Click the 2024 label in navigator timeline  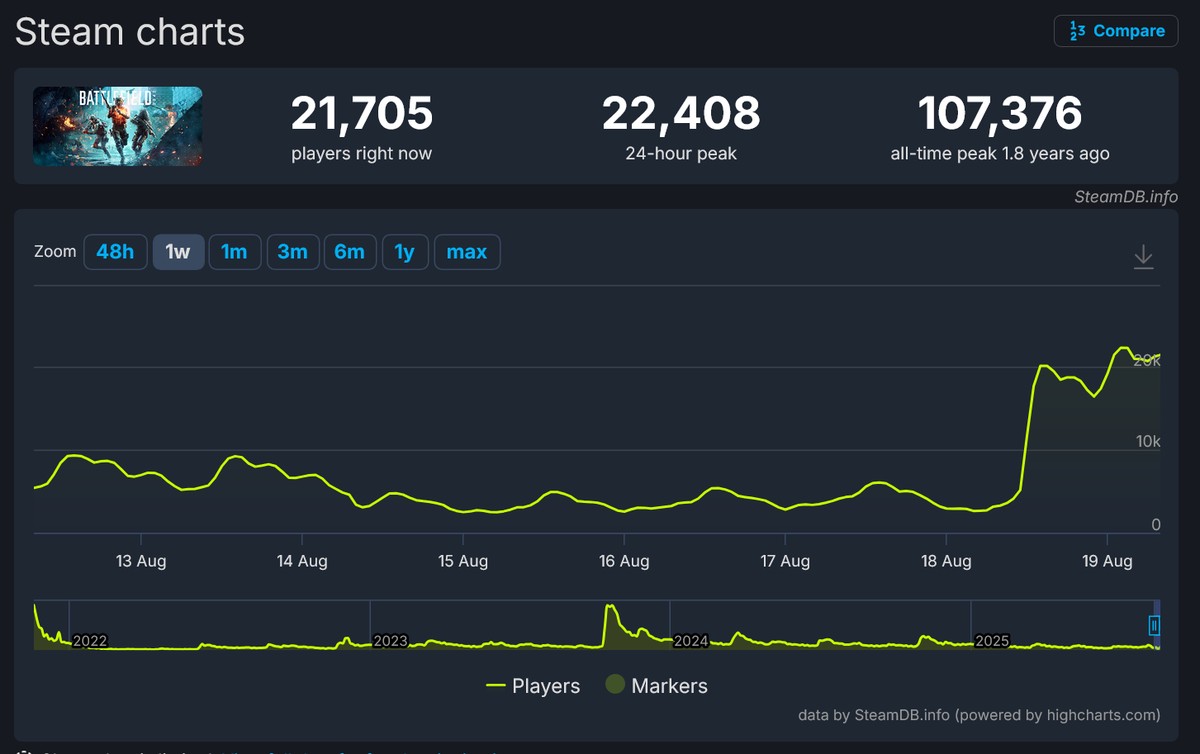click(x=690, y=641)
